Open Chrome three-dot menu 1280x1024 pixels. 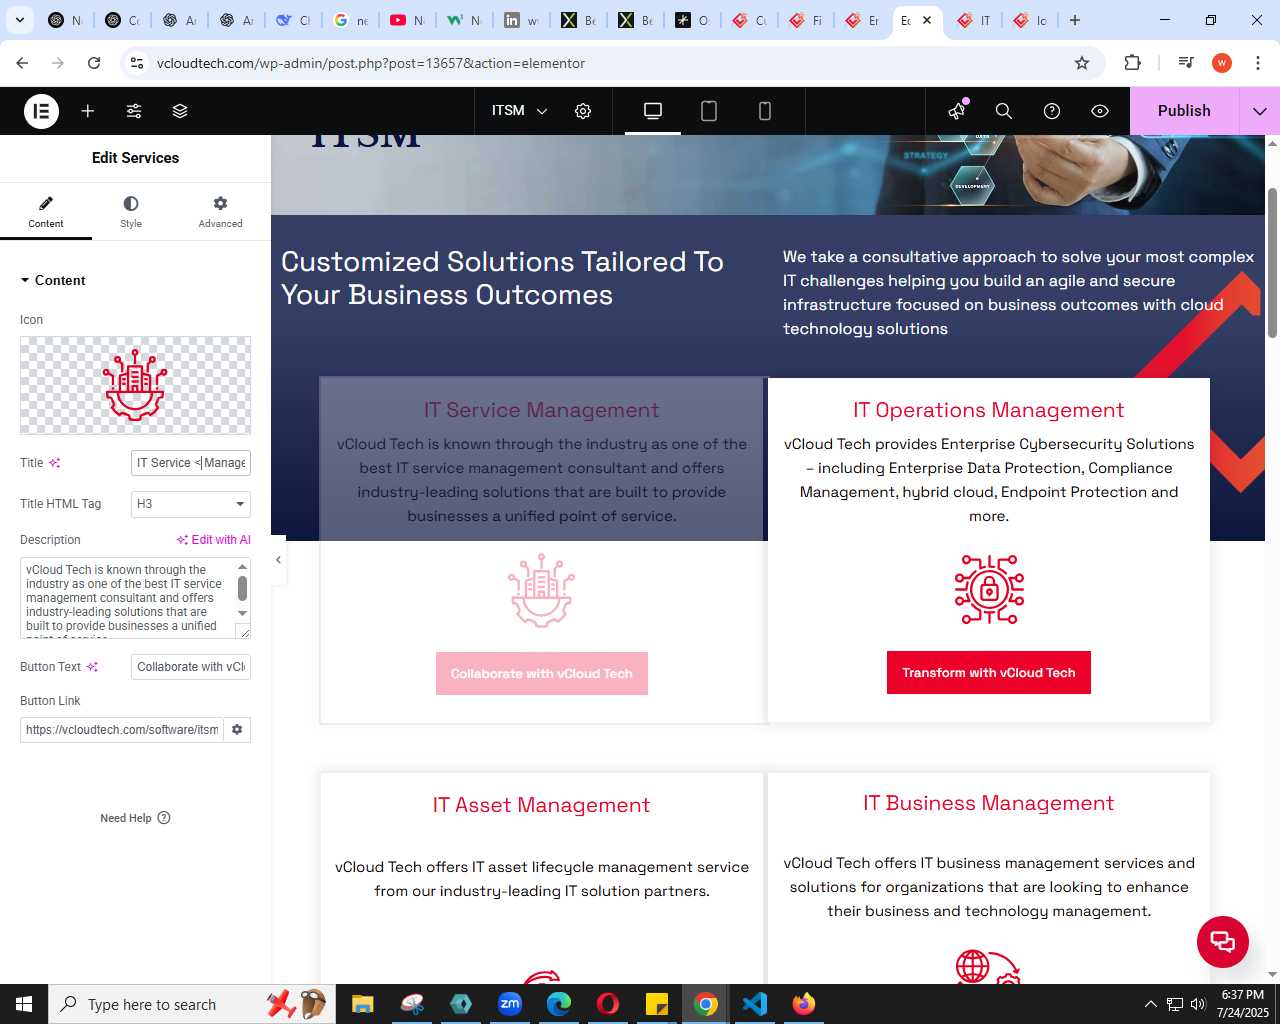1258,63
